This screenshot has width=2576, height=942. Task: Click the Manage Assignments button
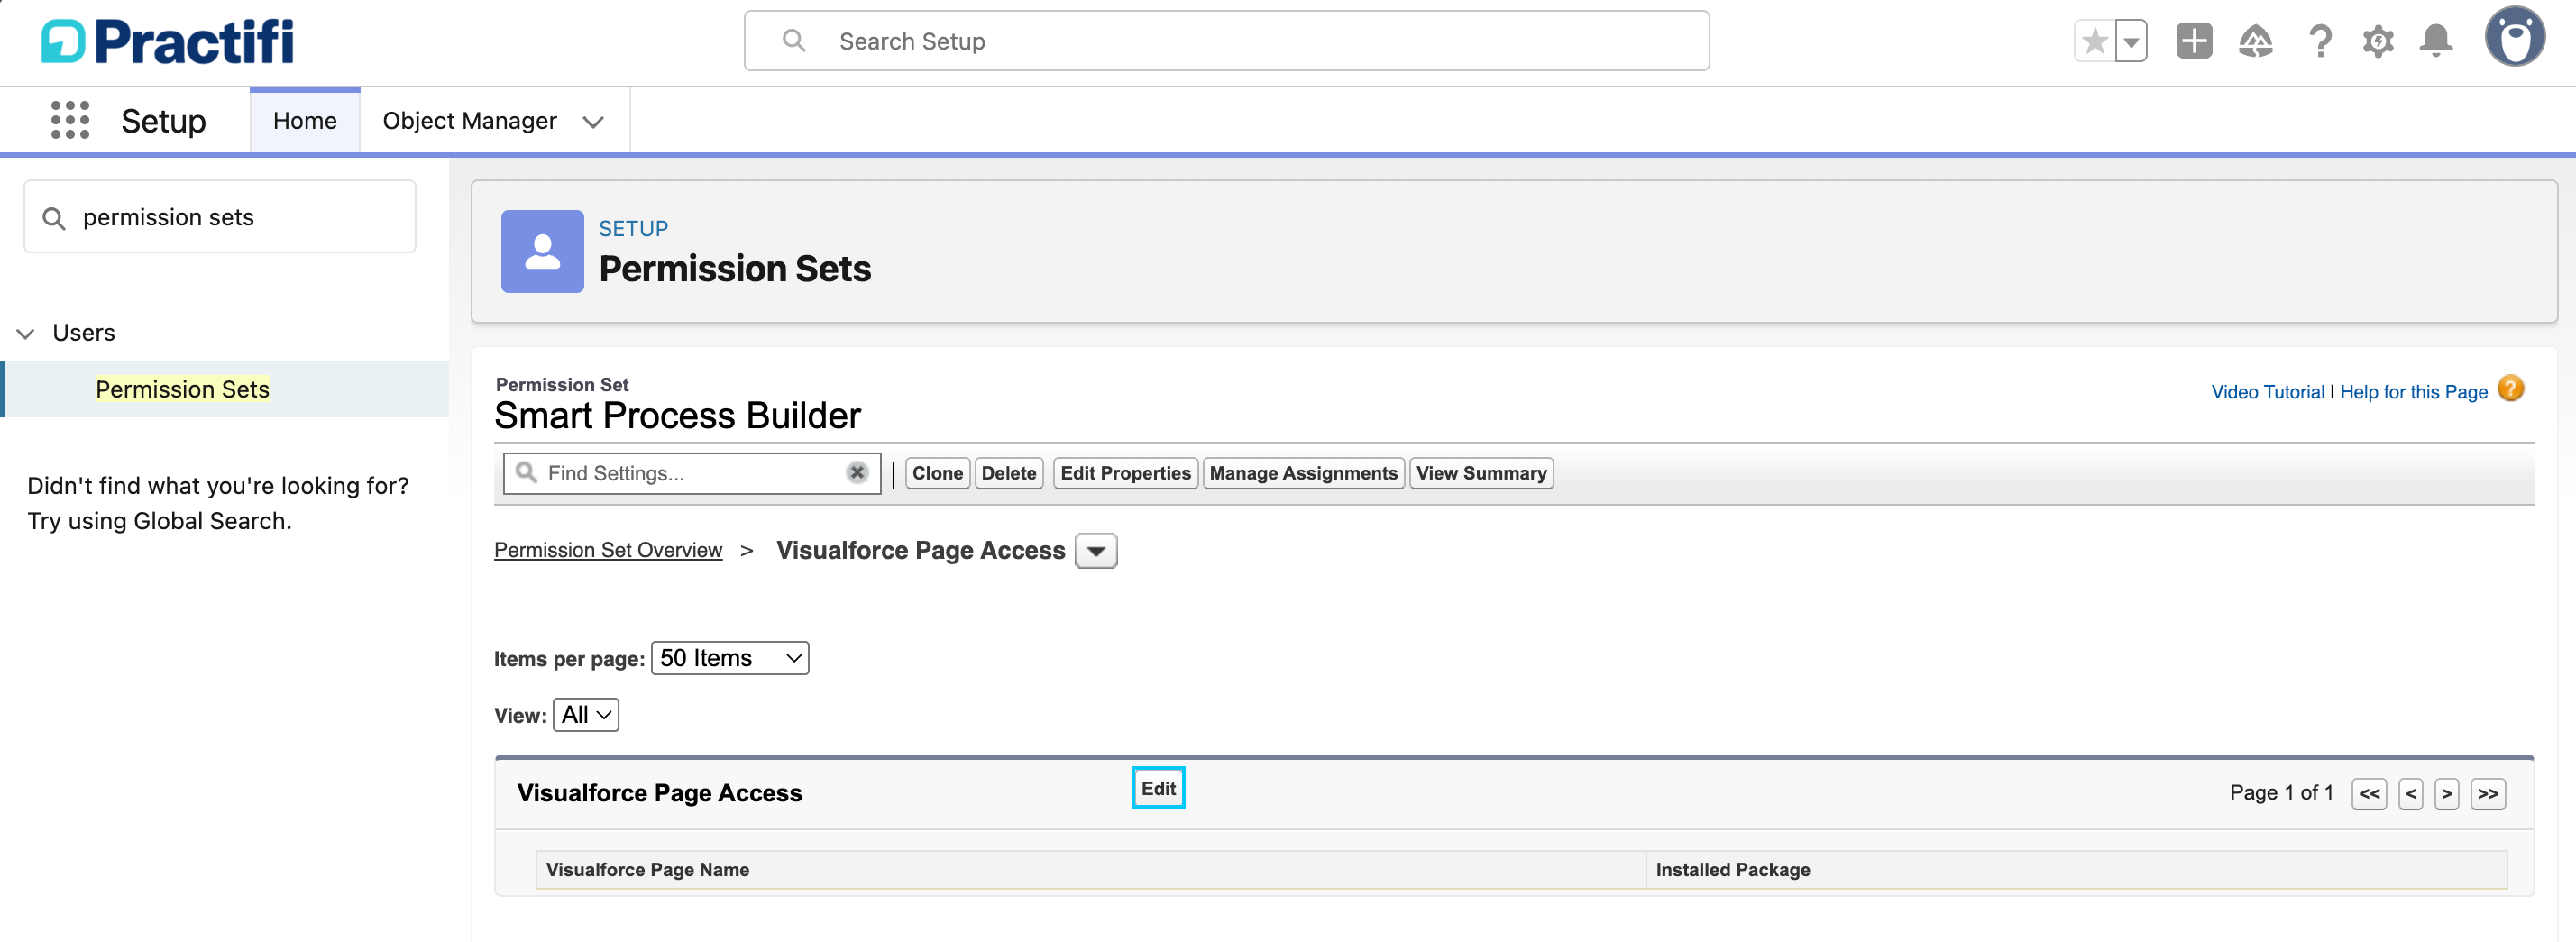click(1303, 473)
